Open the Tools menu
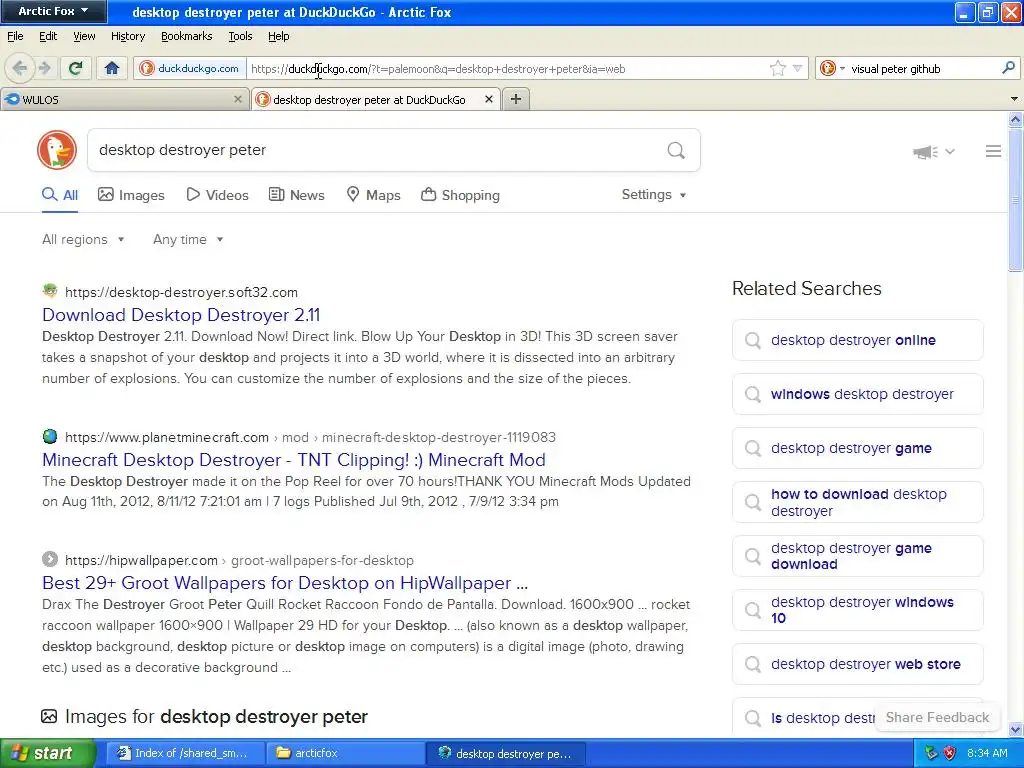 pyautogui.click(x=240, y=36)
